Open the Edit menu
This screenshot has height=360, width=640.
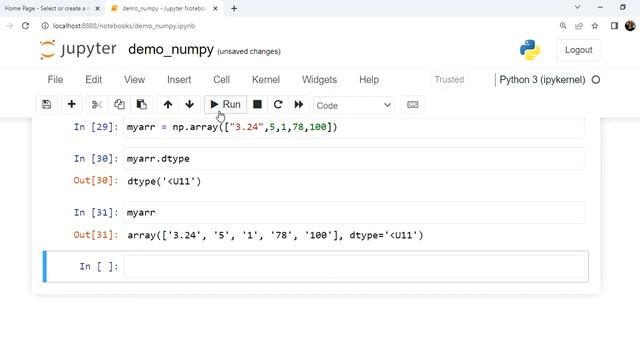(93, 80)
